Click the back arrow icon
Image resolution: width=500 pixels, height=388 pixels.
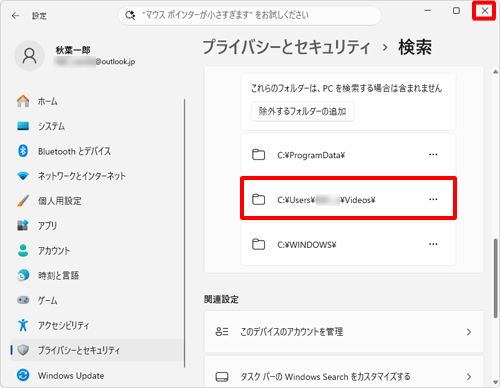15,16
